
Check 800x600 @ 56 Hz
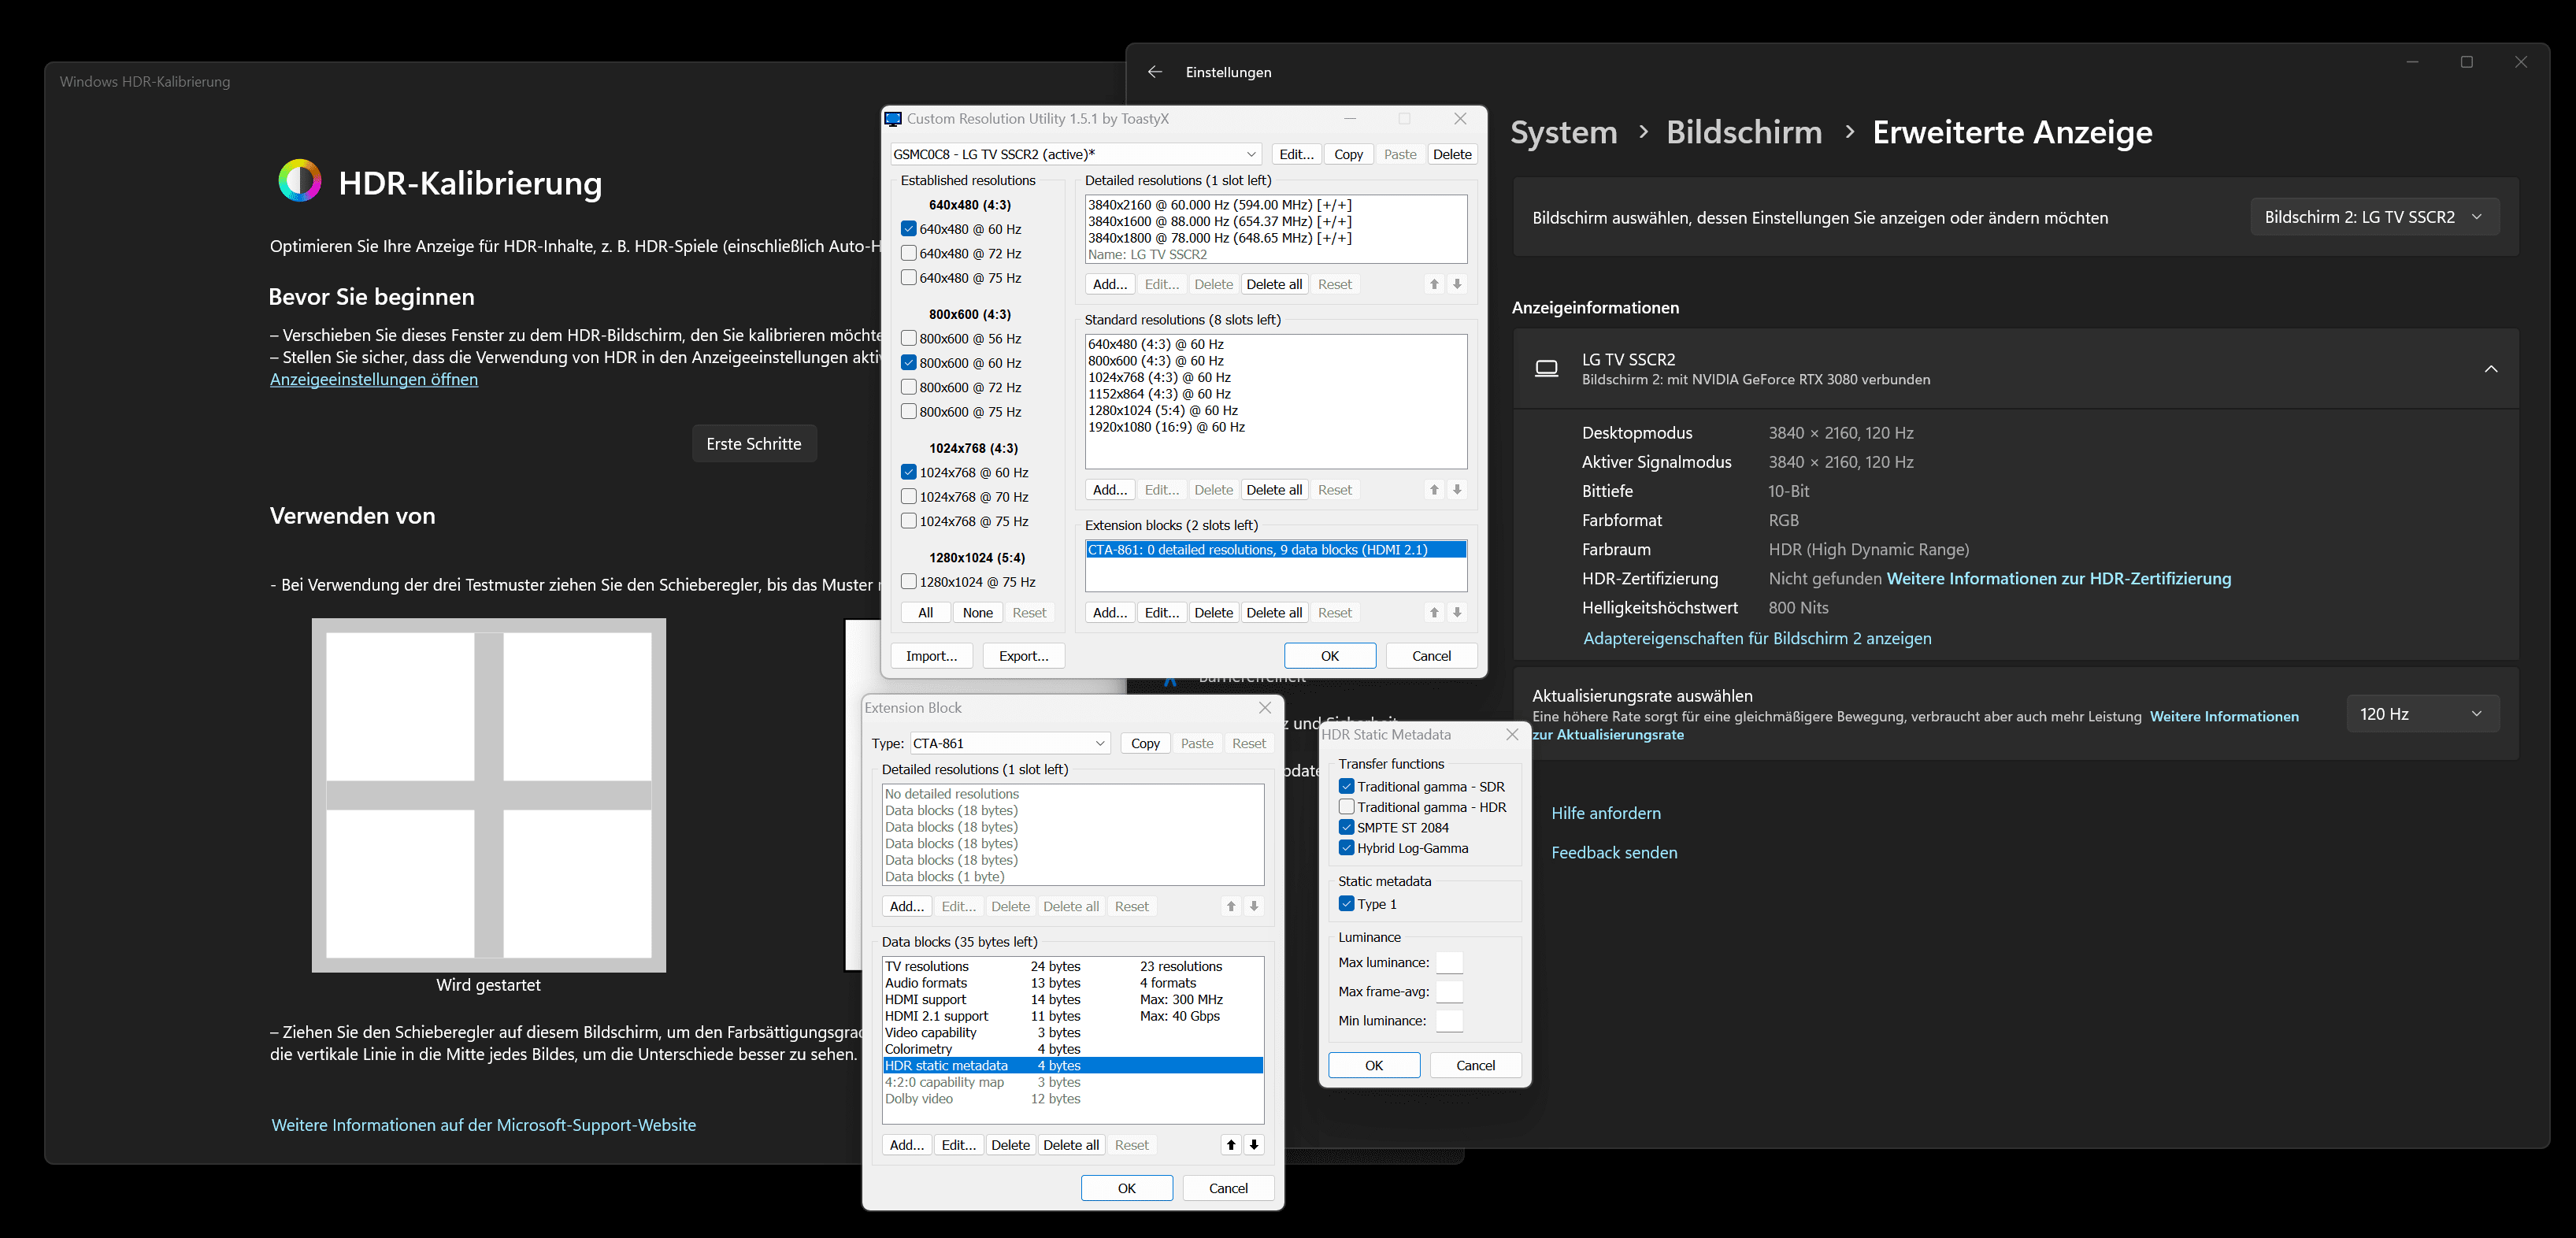(909, 338)
